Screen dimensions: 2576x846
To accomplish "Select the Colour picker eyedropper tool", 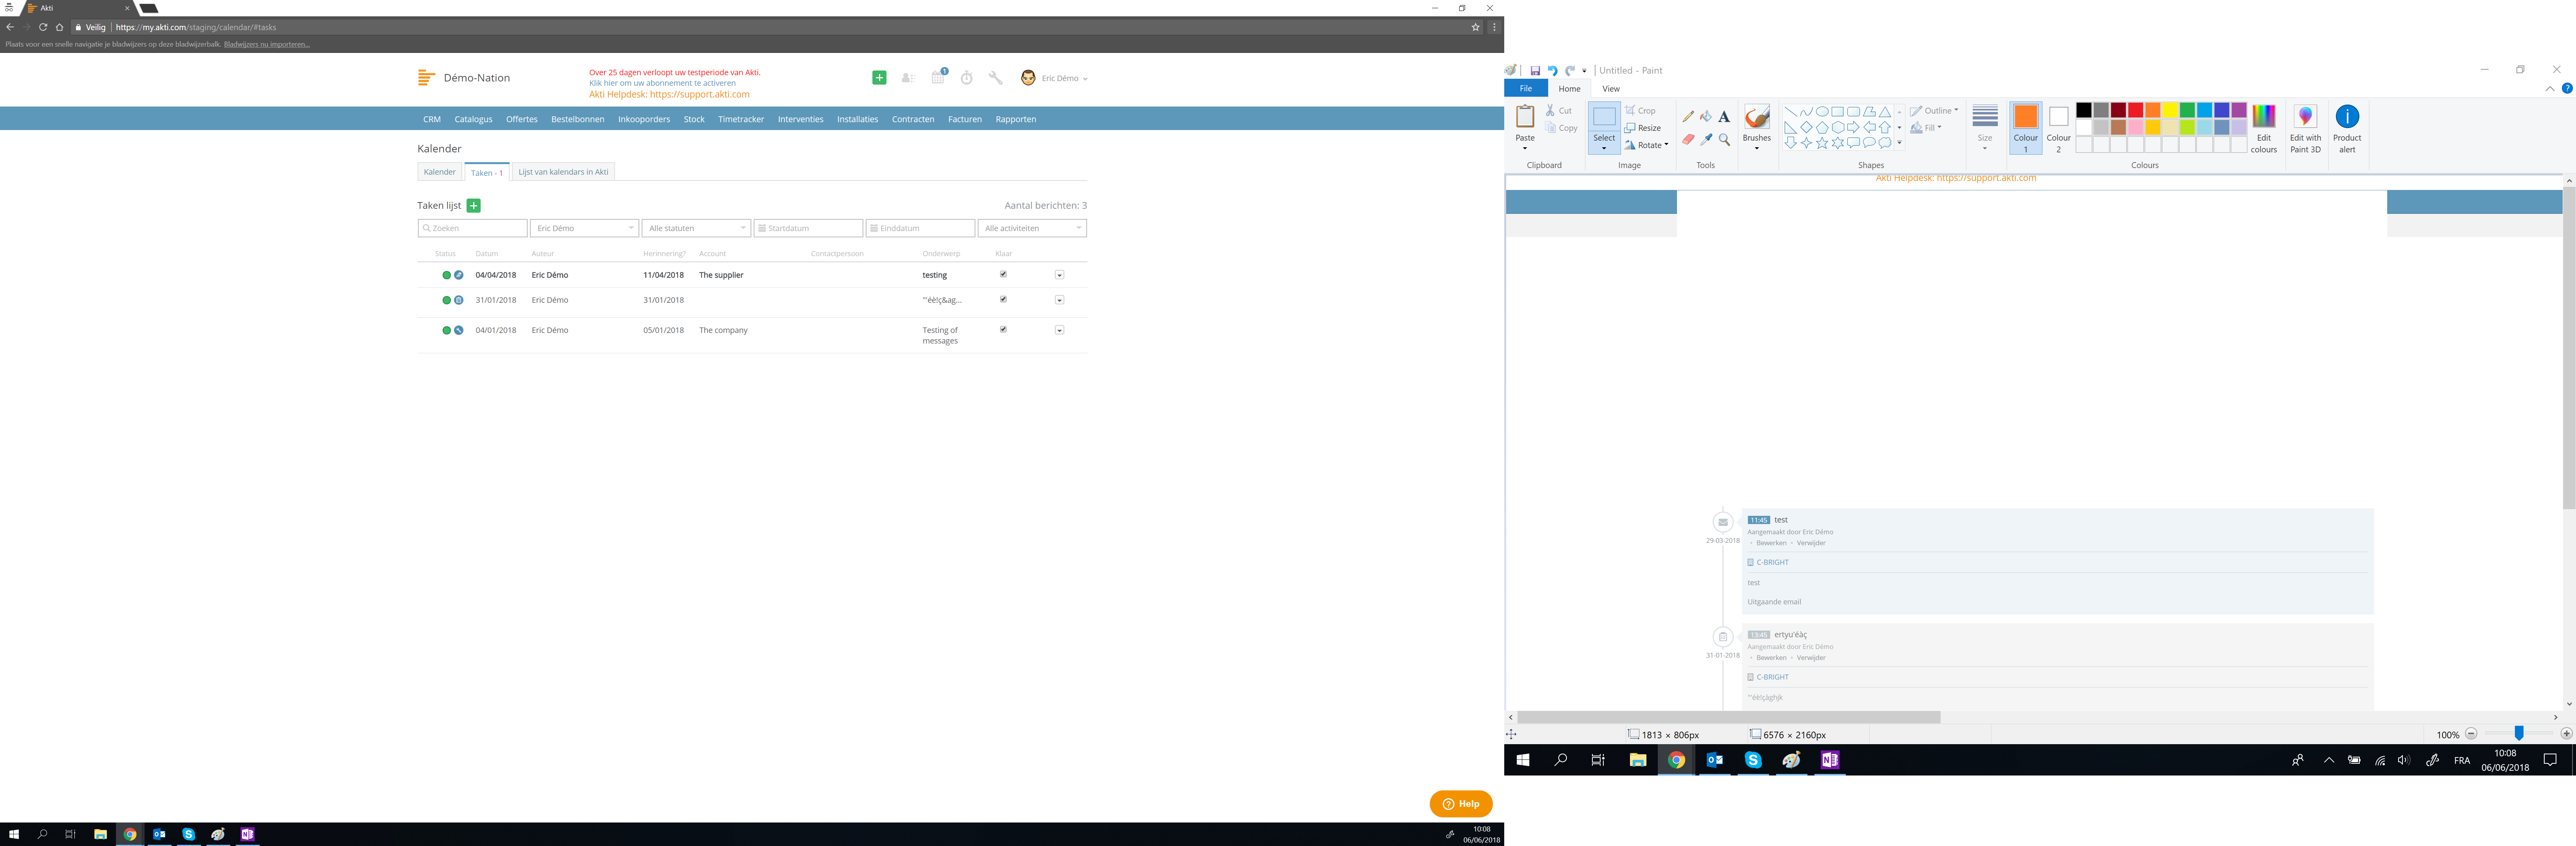I will tap(1706, 140).
